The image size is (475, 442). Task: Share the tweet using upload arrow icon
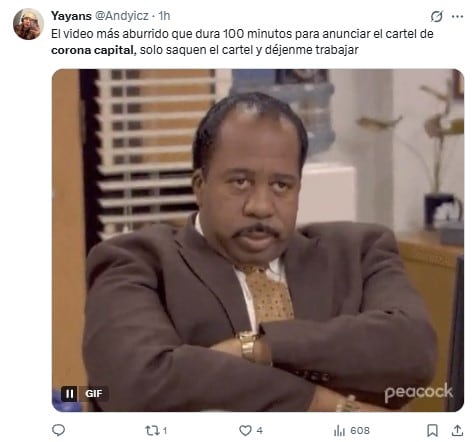click(457, 430)
